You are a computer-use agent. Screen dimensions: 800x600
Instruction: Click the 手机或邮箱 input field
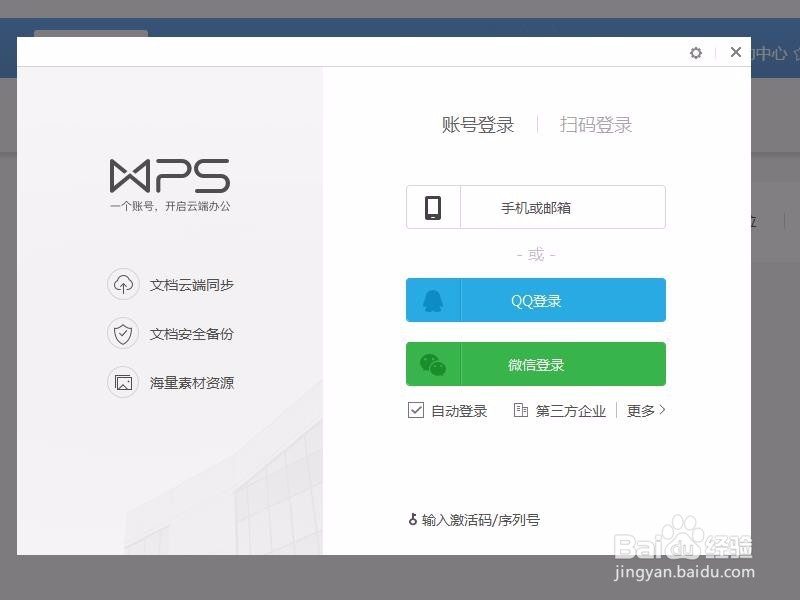[560, 206]
